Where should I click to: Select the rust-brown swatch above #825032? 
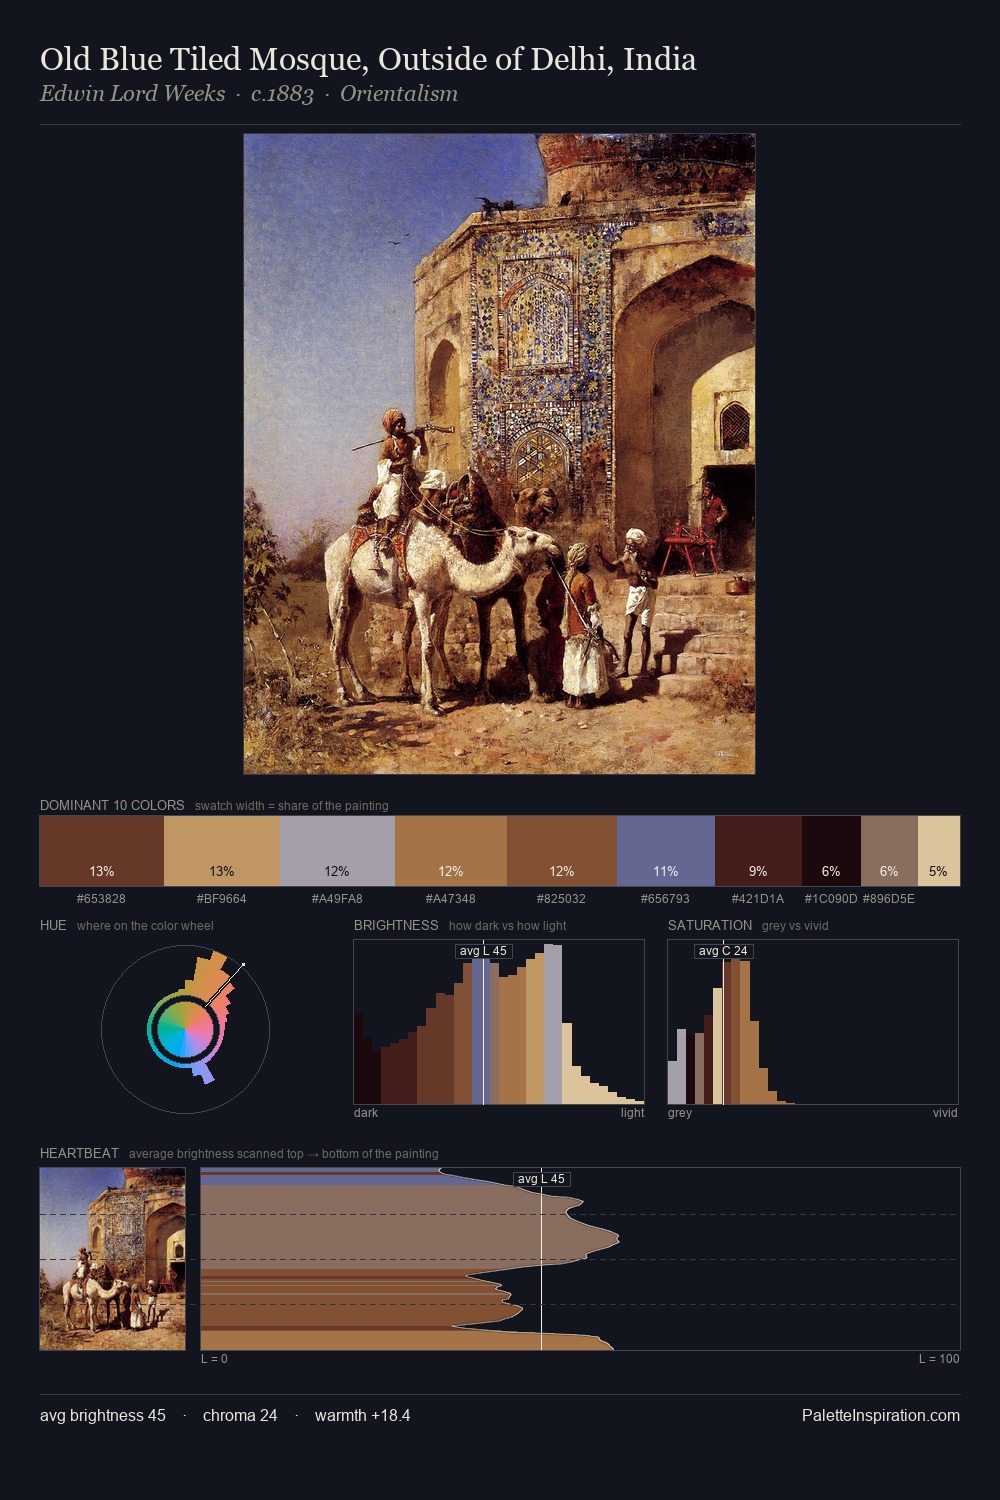(562, 851)
